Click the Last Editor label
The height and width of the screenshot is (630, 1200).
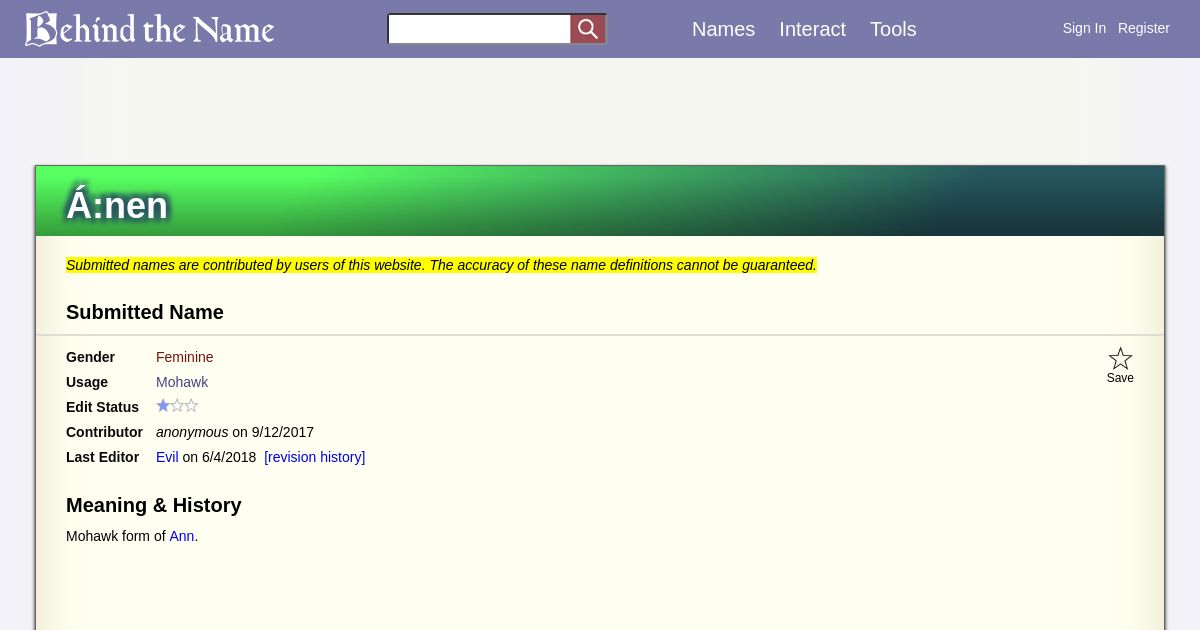(102, 457)
